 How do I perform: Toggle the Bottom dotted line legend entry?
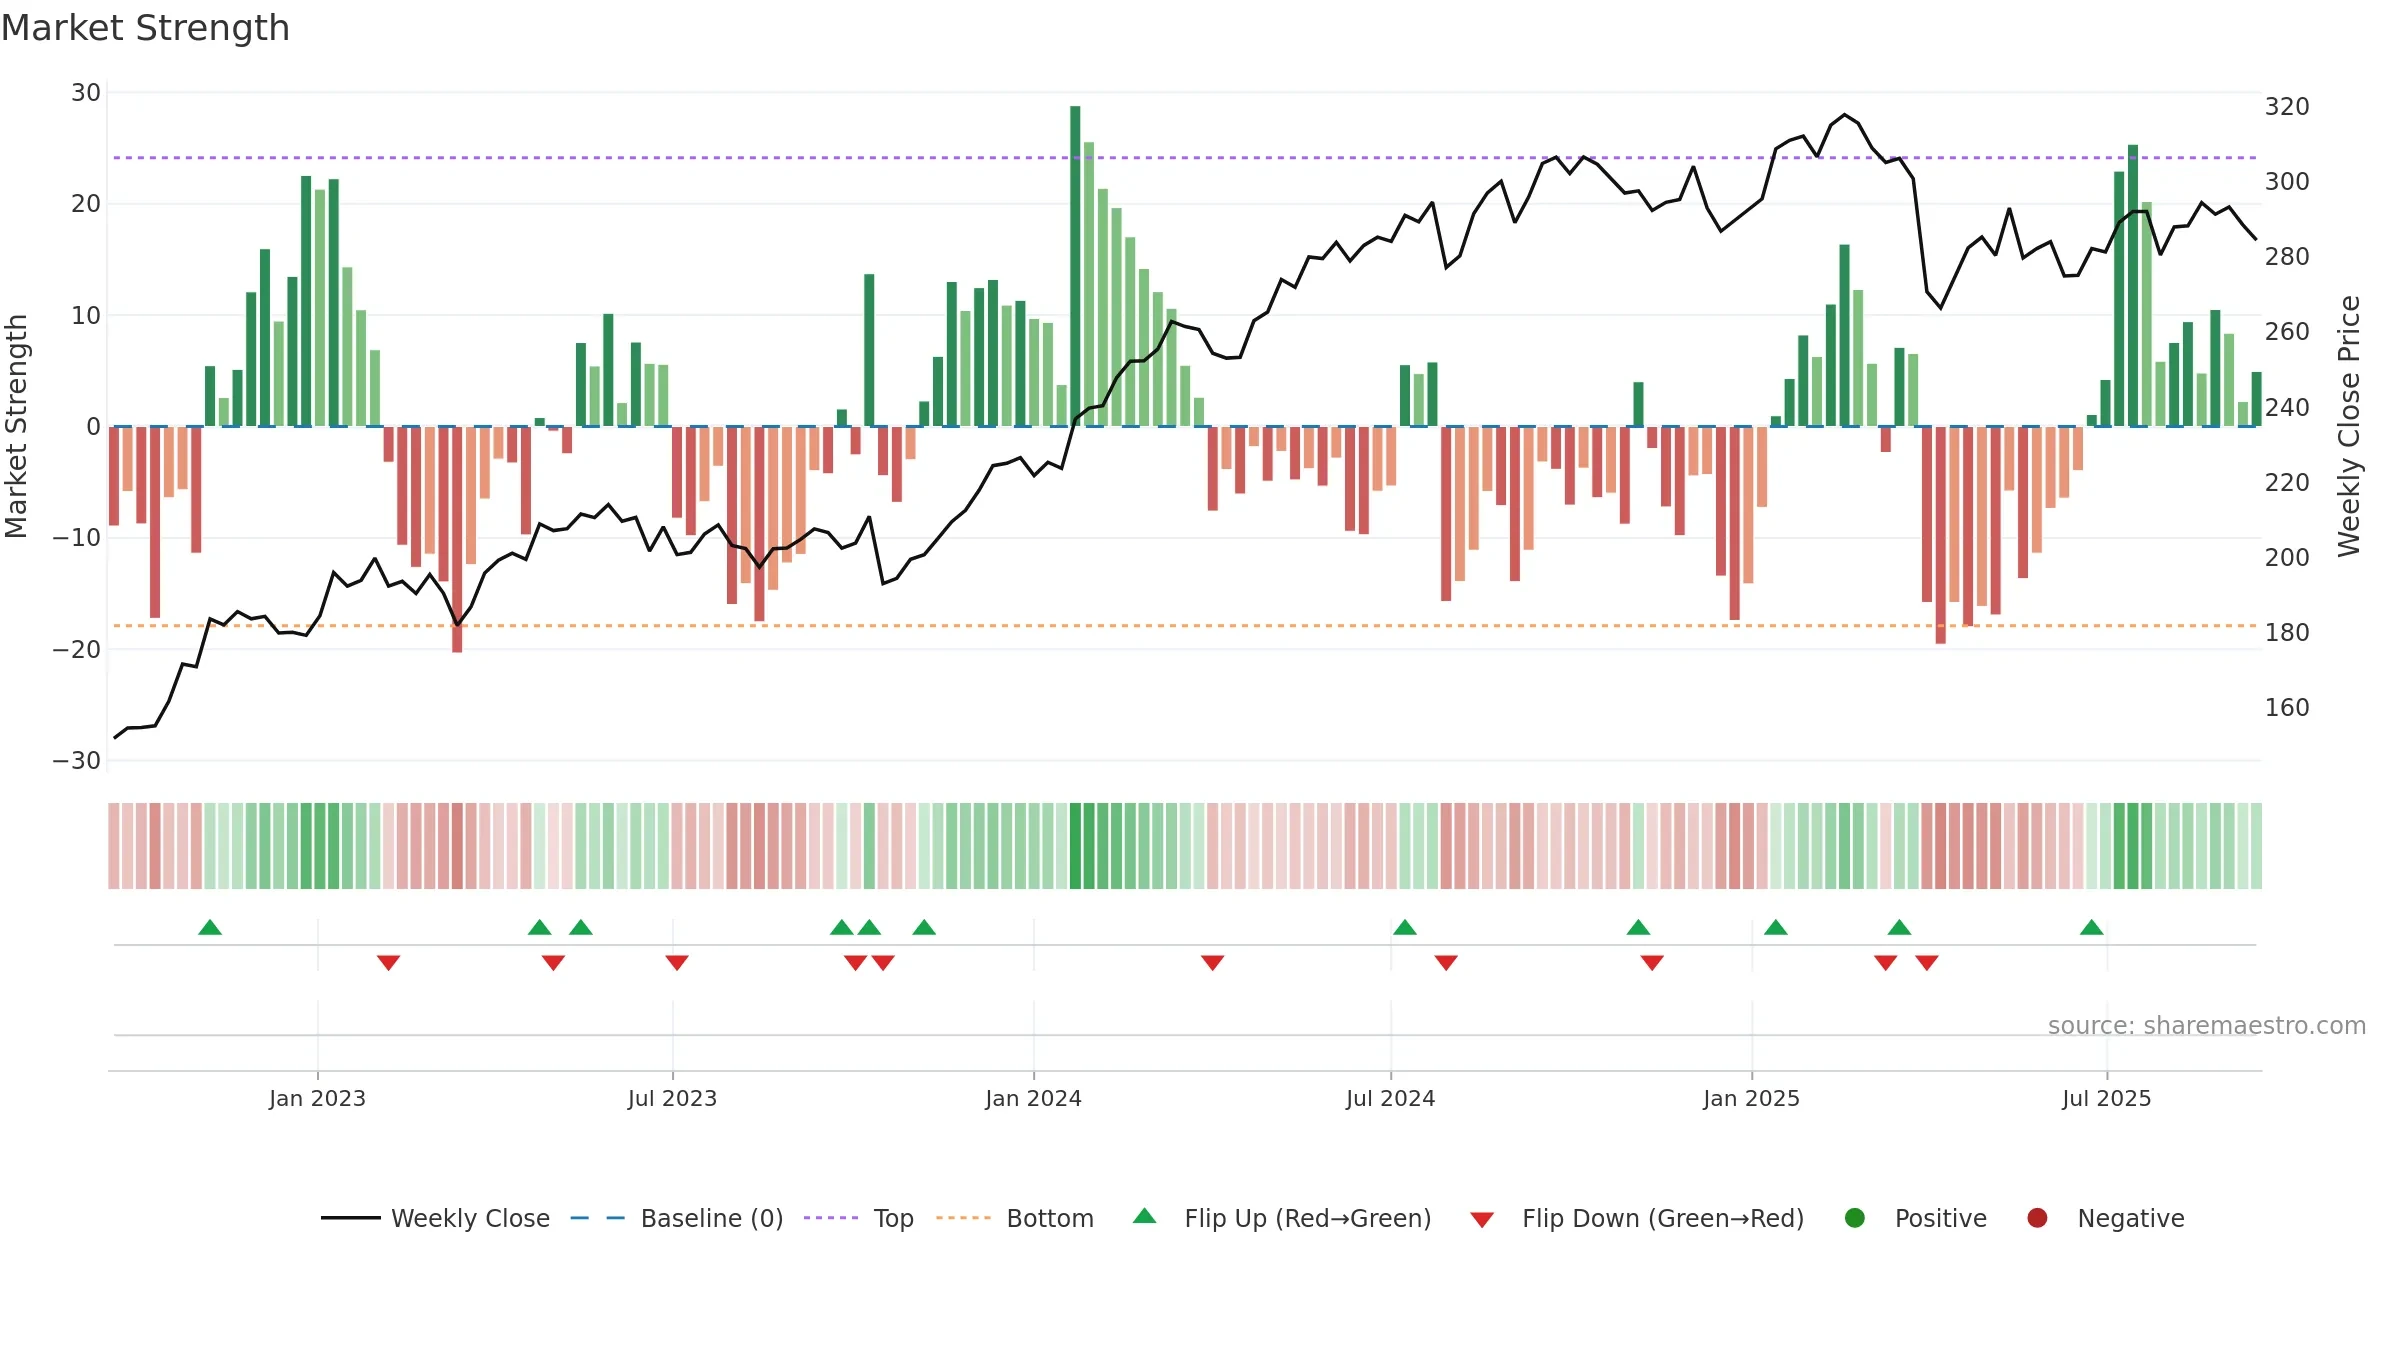tap(1015, 1218)
